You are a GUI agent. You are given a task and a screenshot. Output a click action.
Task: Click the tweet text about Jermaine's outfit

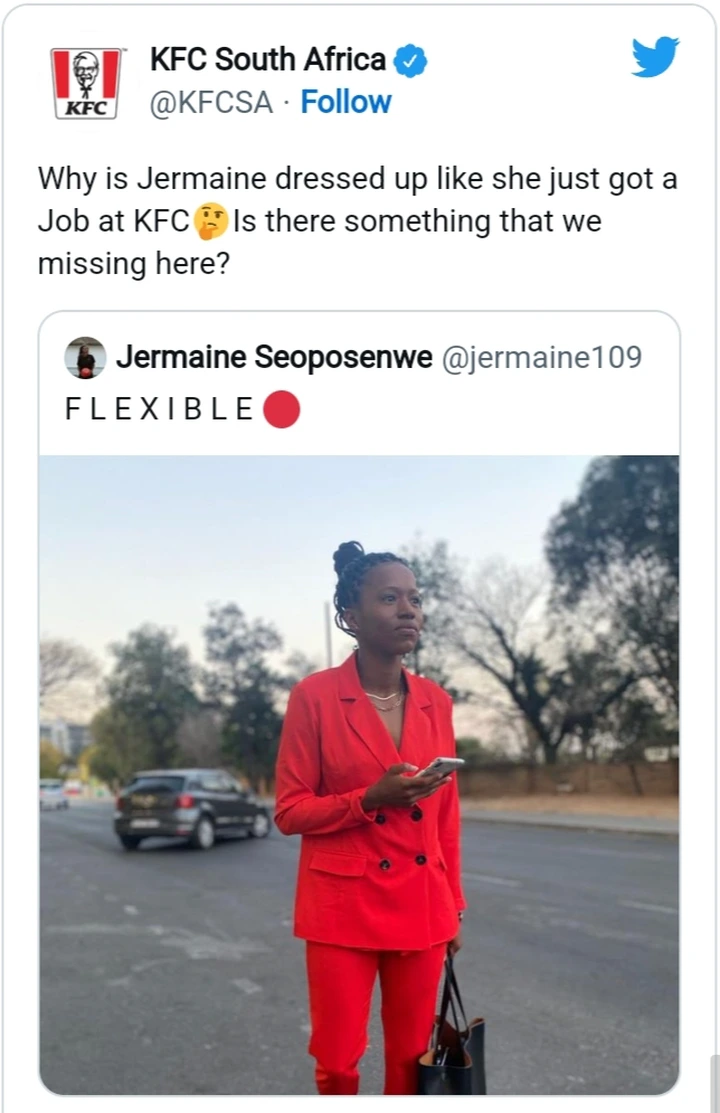click(x=357, y=221)
